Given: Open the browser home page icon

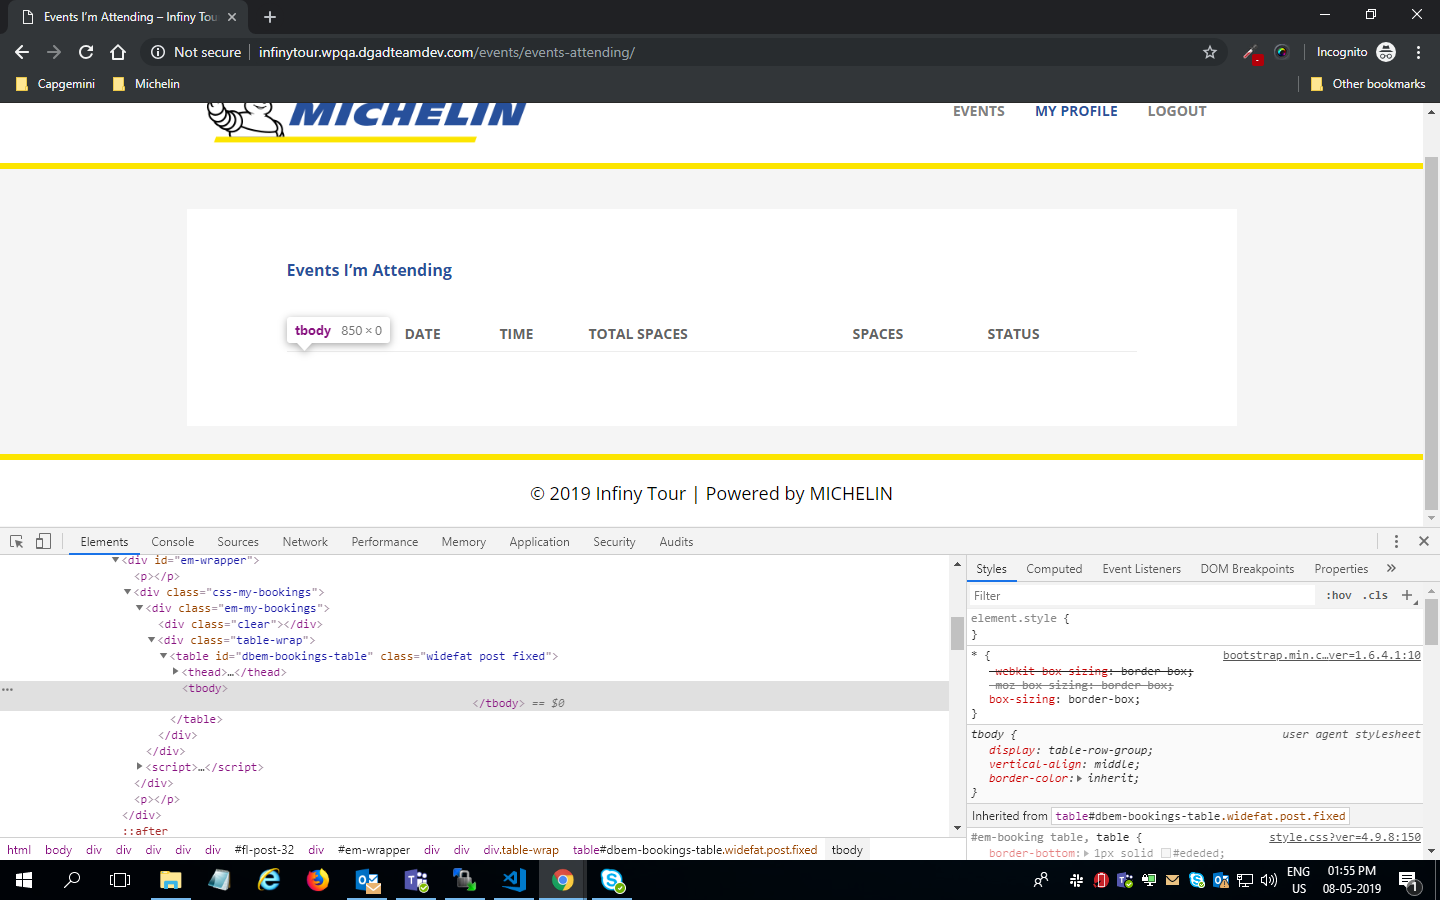Looking at the screenshot, I should click(118, 52).
